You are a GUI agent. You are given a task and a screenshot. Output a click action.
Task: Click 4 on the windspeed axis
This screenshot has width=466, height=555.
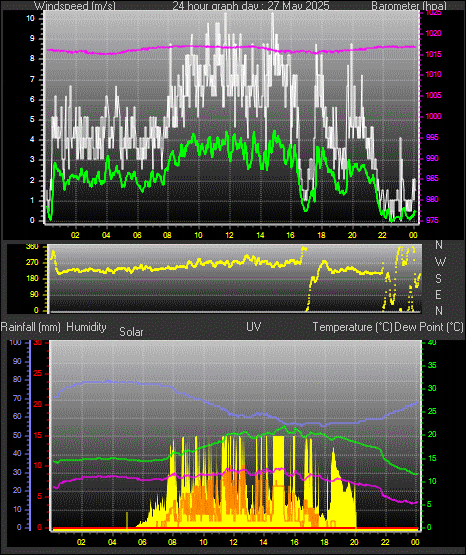pos(32,139)
